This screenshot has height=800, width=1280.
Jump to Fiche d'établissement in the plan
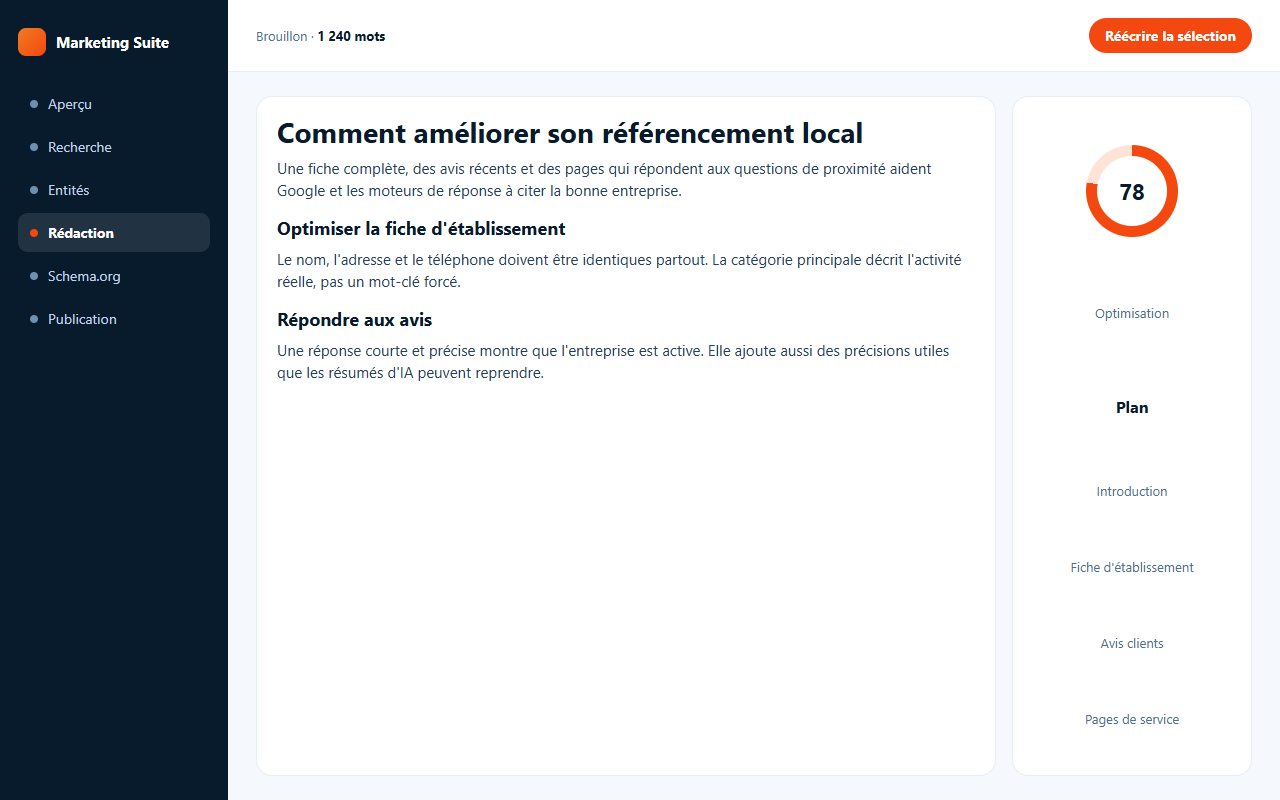1132,567
